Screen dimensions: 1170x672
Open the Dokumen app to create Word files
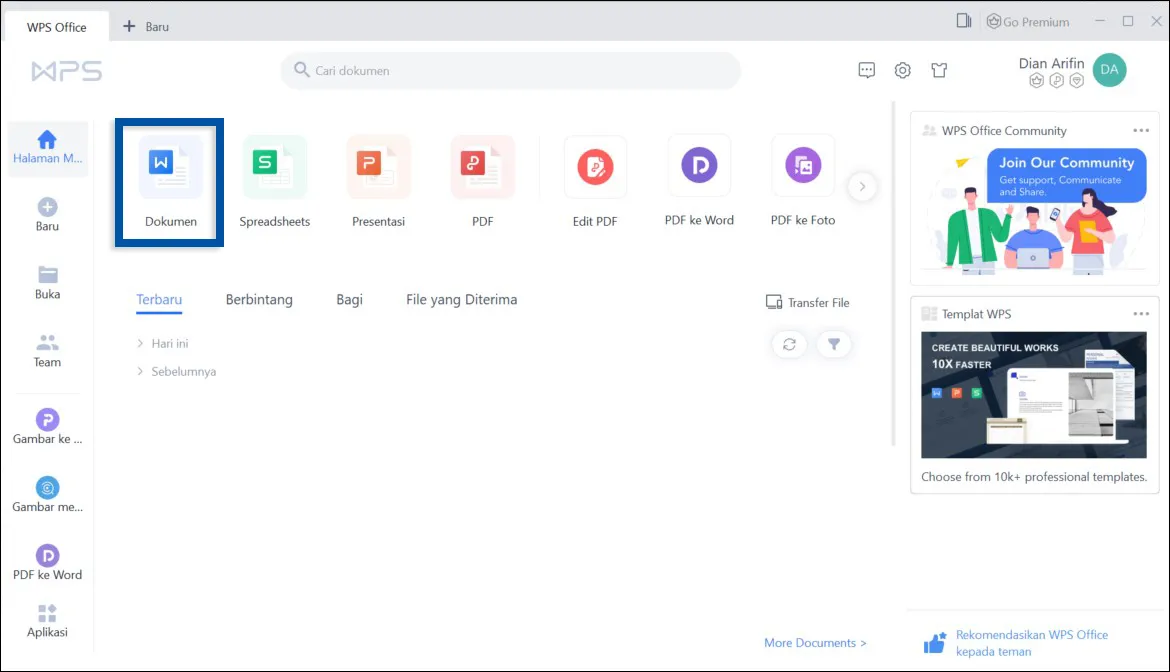point(167,180)
